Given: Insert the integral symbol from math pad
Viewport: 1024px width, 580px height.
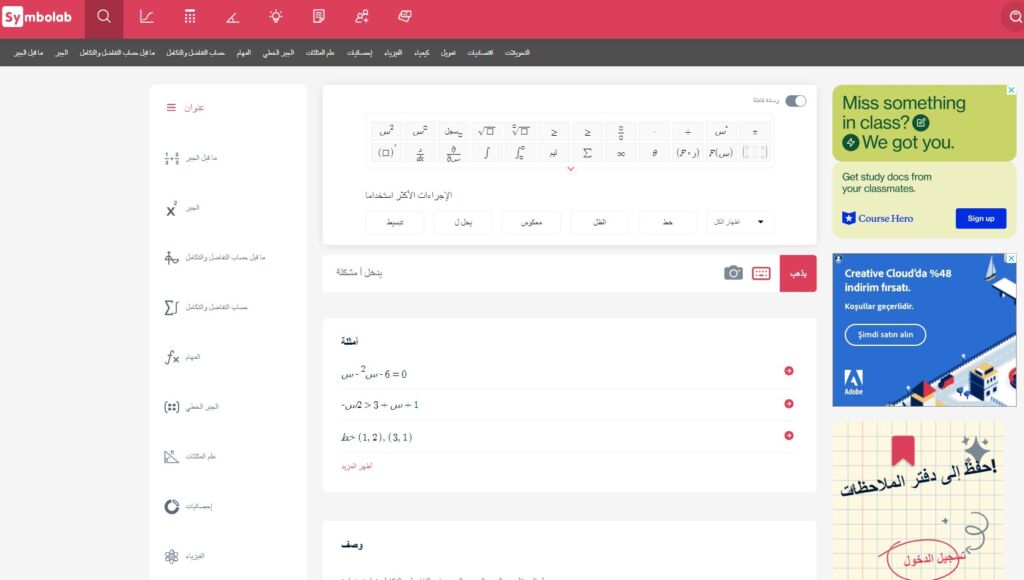Looking at the screenshot, I should [486, 153].
